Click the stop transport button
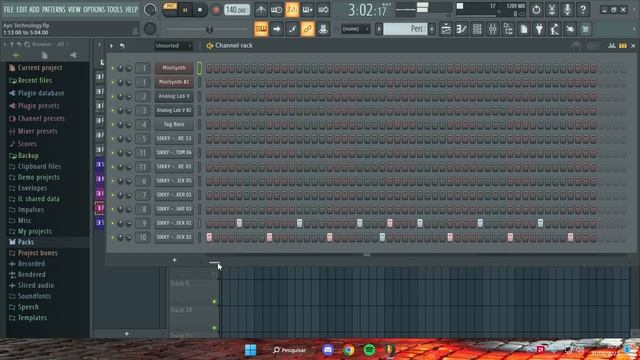Screen dimensions: 640x360 tap(200, 10)
